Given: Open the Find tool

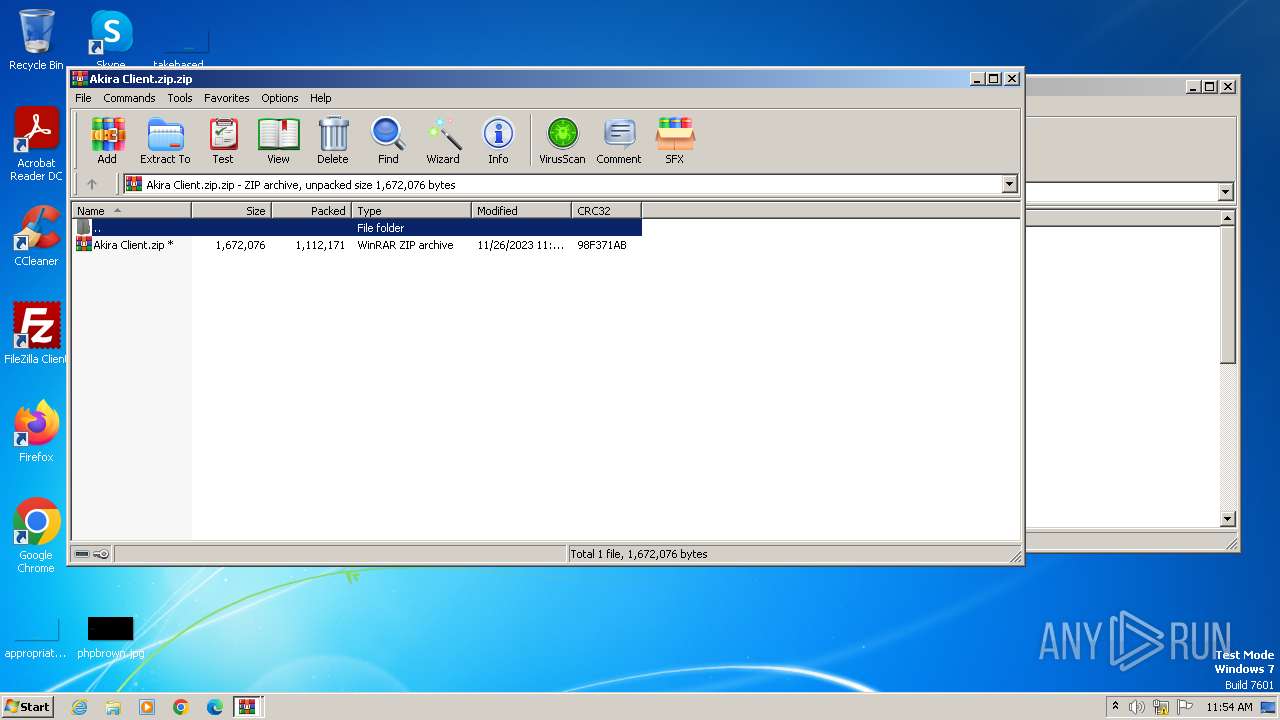Looking at the screenshot, I should click(388, 141).
